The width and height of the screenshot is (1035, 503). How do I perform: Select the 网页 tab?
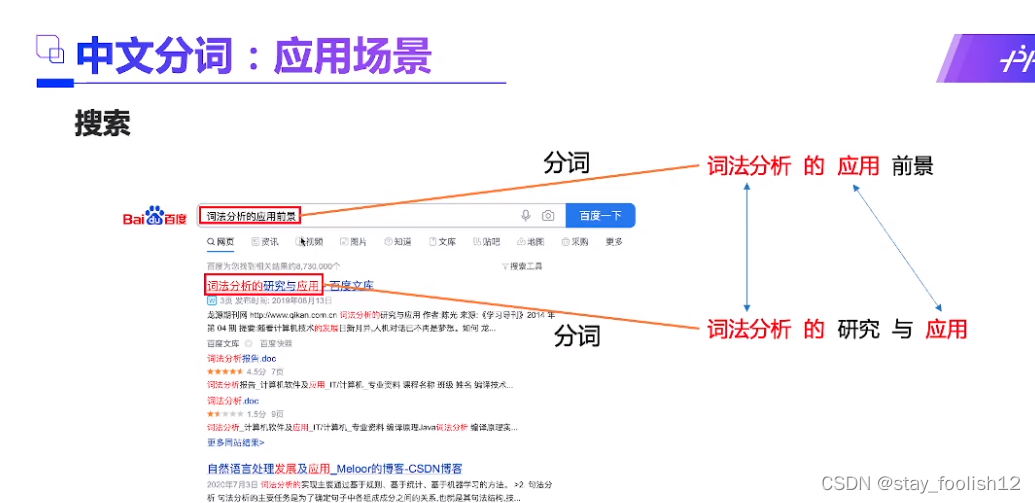pos(220,242)
